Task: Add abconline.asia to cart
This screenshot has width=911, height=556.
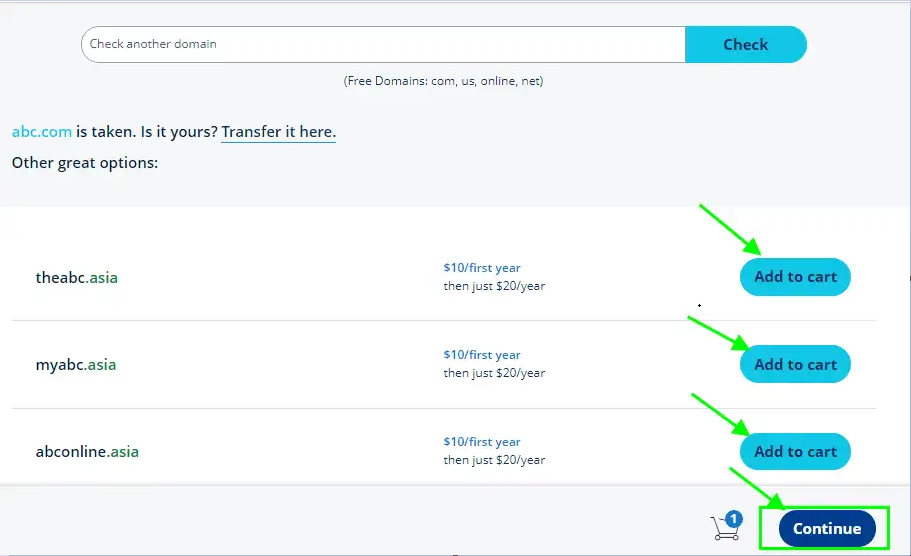Action: (795, 451)
